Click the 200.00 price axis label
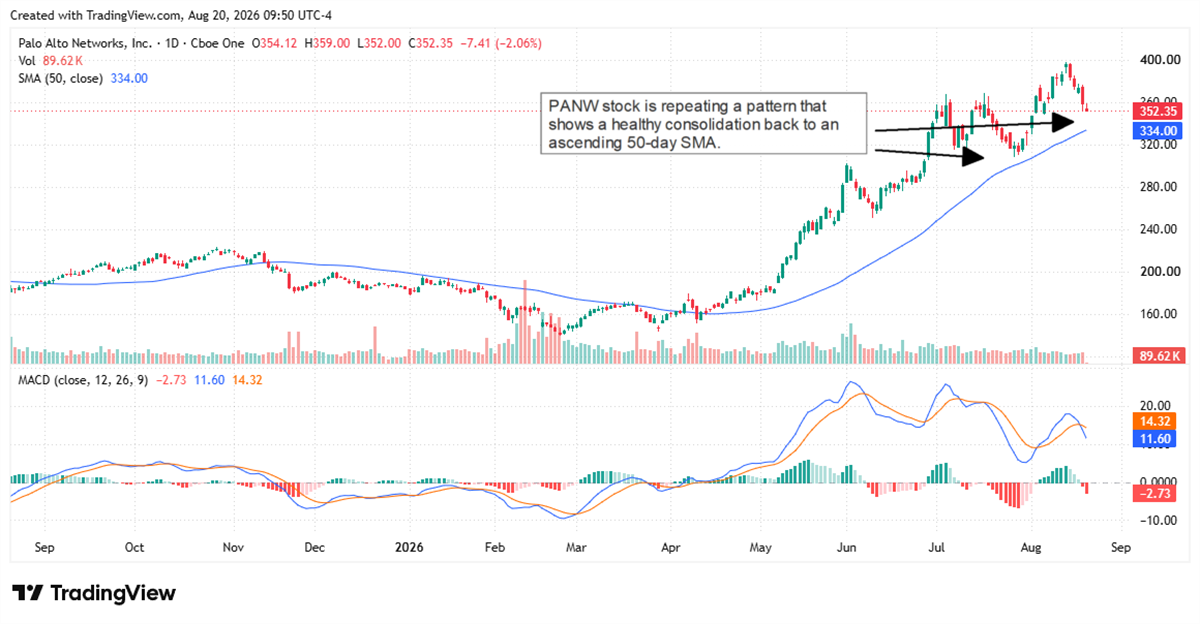Viewport: 1200px width, 624px height. coord(1159,272)
